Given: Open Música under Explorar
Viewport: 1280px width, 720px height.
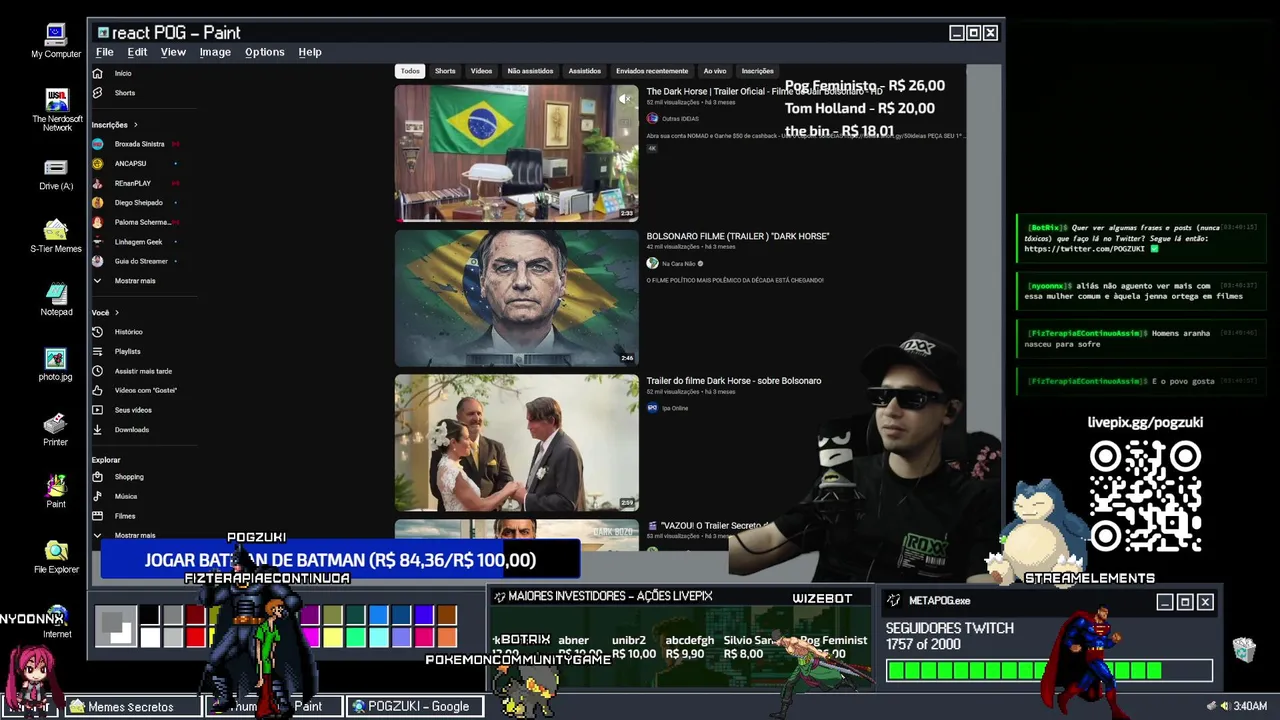Looking at the screenshot, I should click(116, 496).
